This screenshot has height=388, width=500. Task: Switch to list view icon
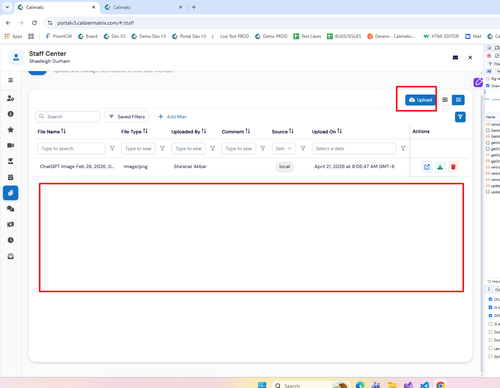coord(458,100)
